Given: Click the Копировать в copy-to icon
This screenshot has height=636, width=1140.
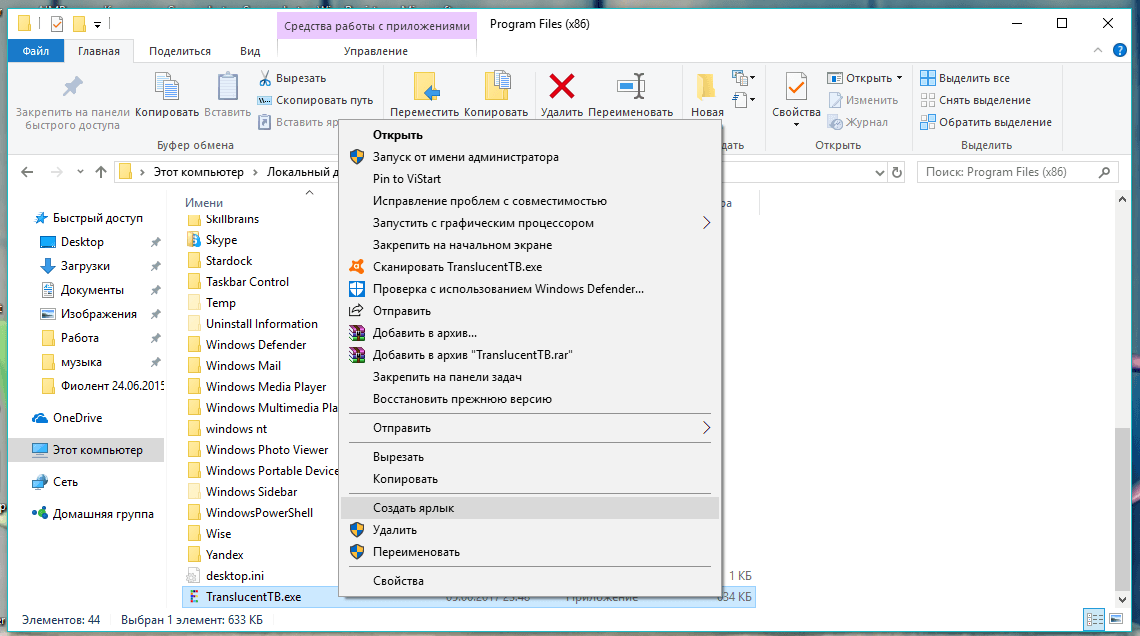Looking at the screenshot, I should point(497,86).
